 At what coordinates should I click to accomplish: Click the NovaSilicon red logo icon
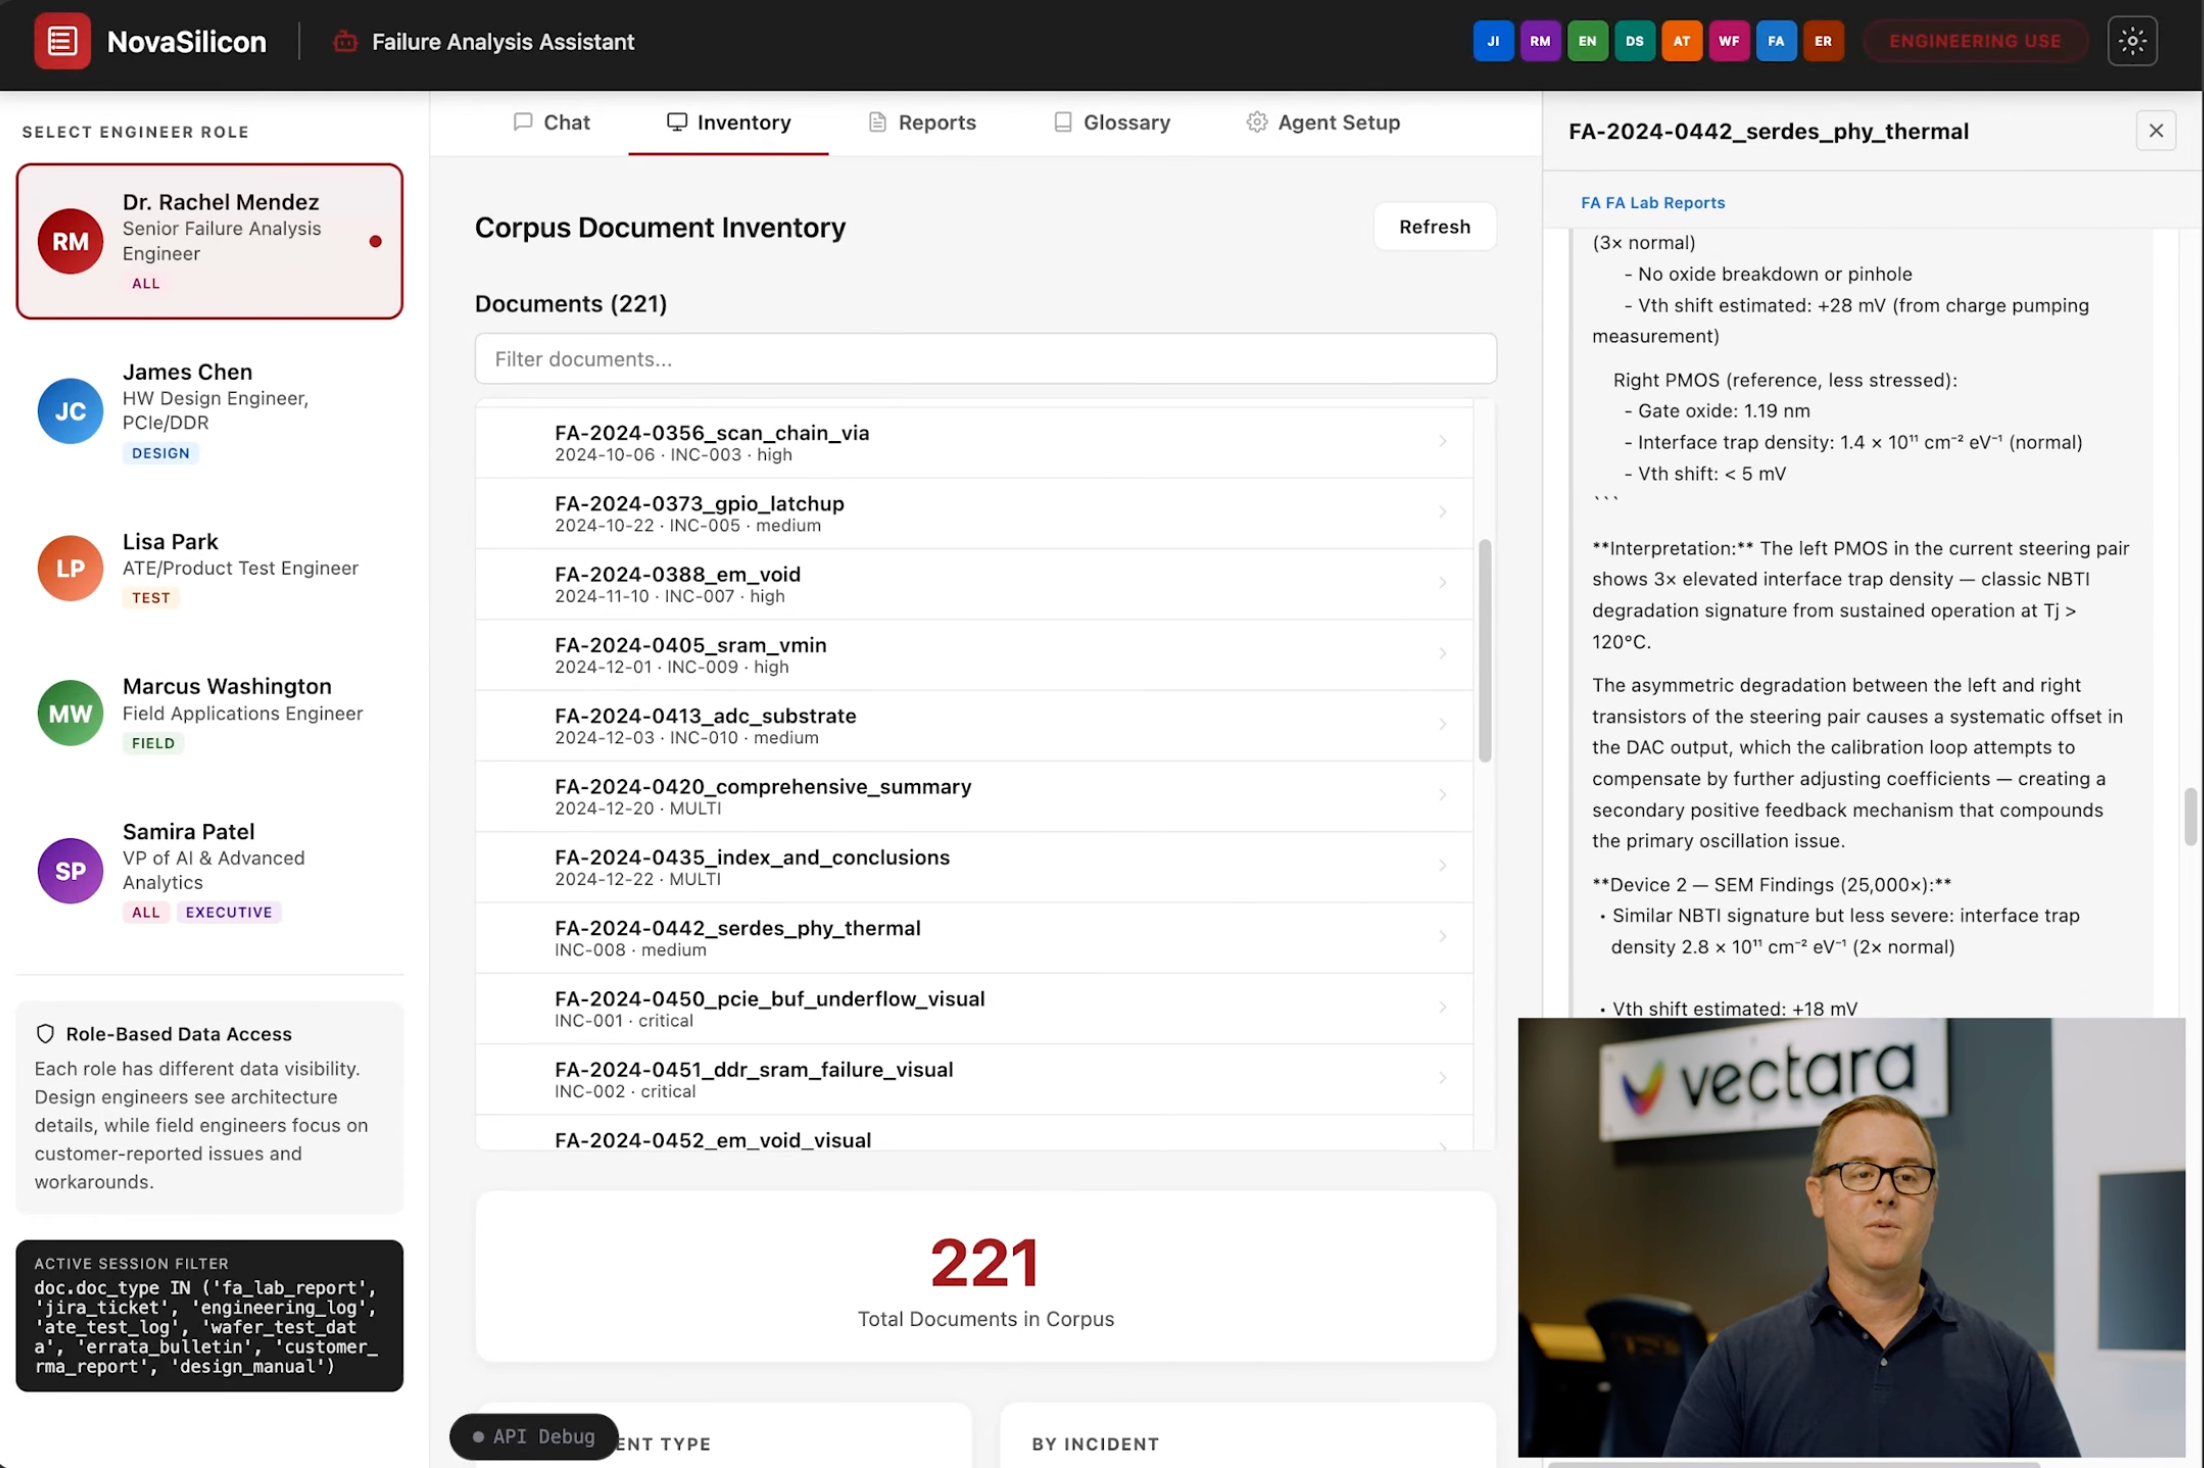(x=62, y=41)
